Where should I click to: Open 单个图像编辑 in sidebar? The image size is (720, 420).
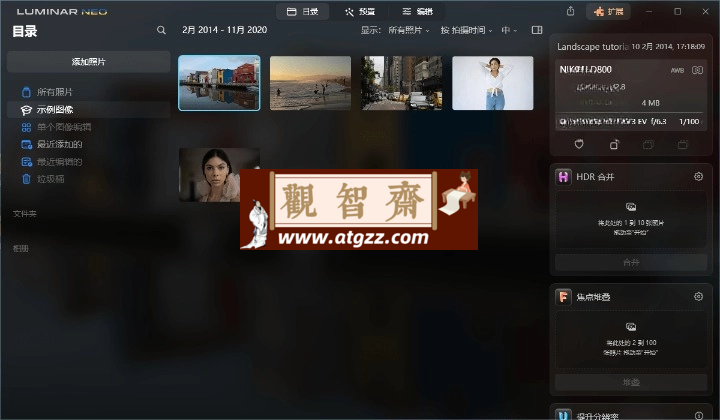click(x=89, y=127)
